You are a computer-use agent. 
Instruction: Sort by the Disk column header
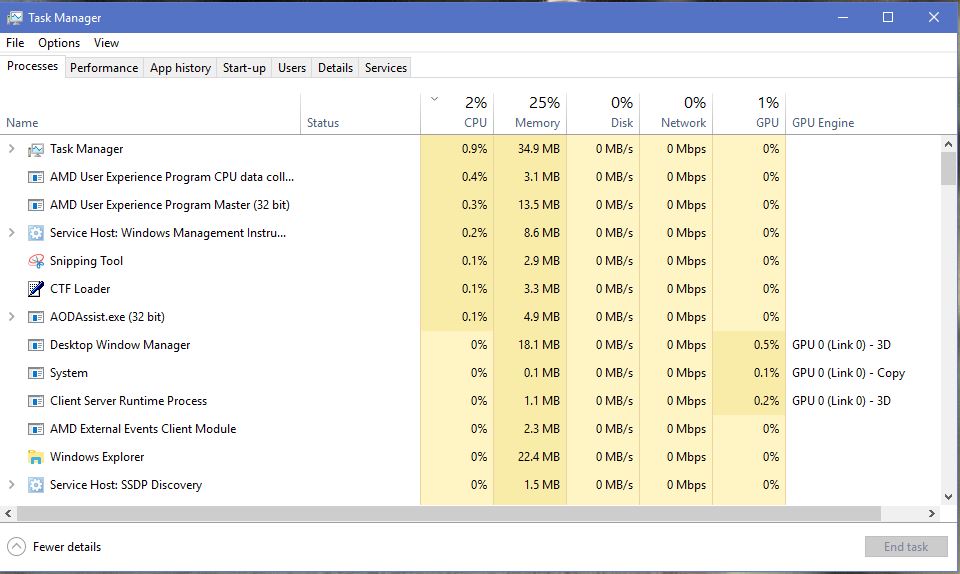(x=603, y=113)
